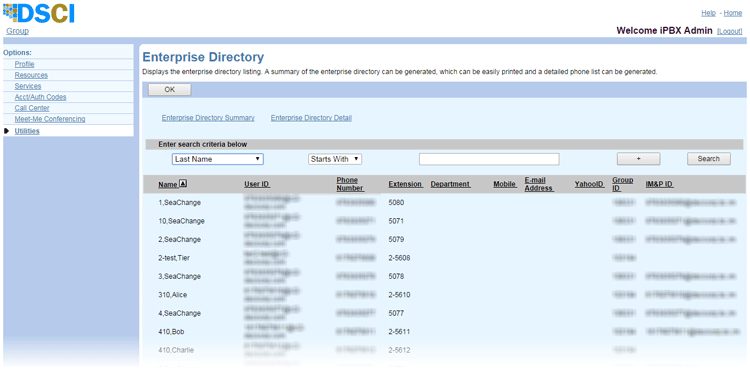Screen dimensions: 750x369
Task: Select the 3,SeaChange name entry
Action: coord(179,276)
